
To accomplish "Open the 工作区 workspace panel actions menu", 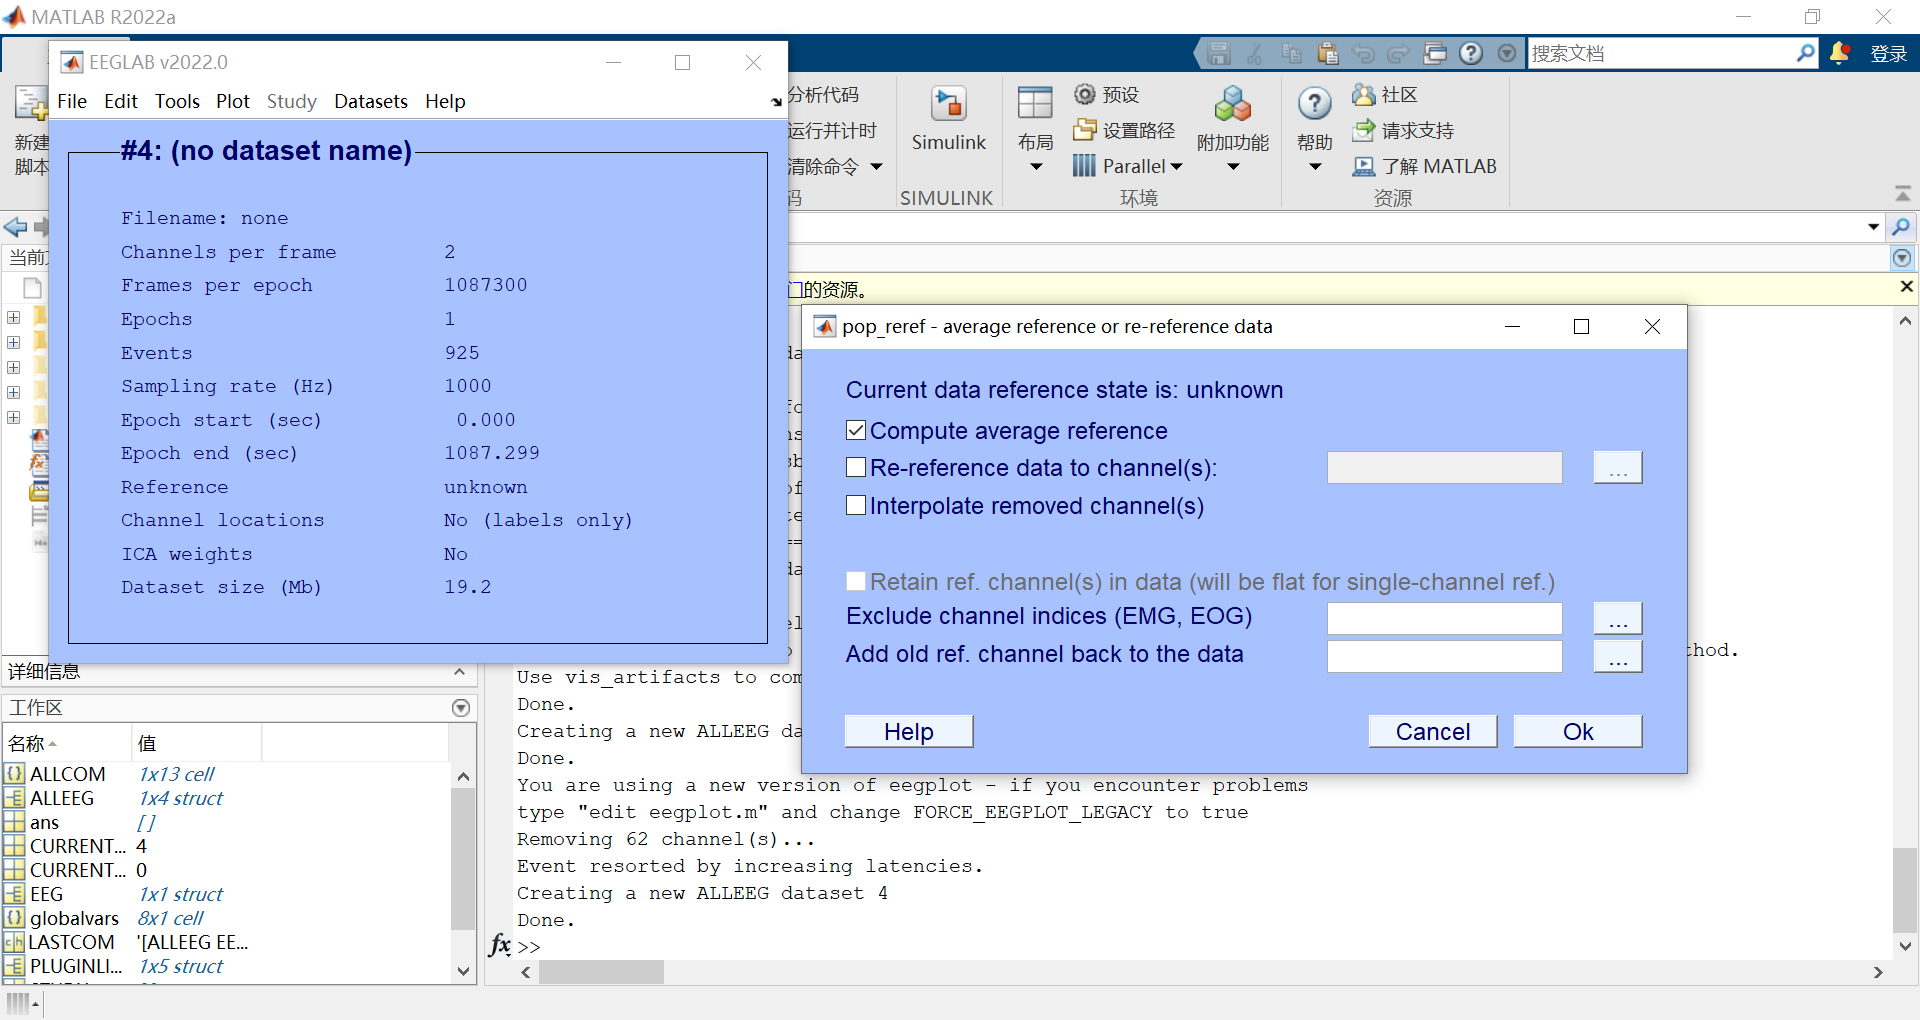I will 461,708.
